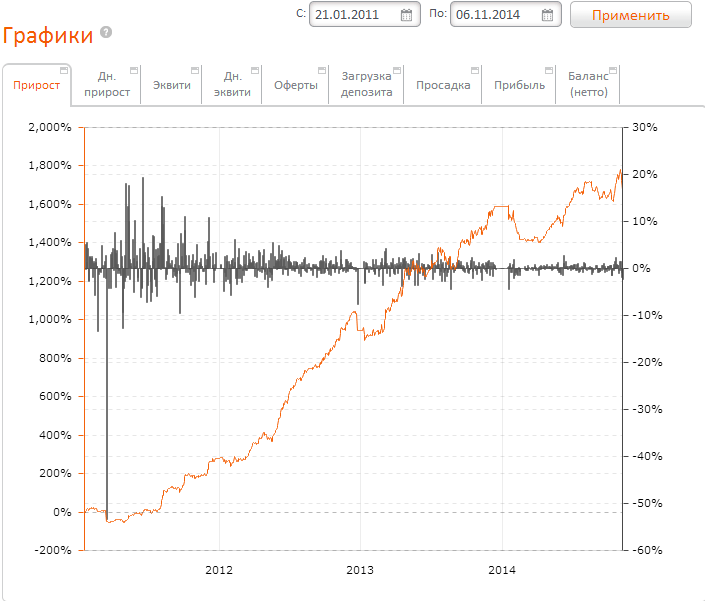Click the small window icon on Дн. прирост tab
Image resolution: width=705 pixels, height=601 pixels.
coord(134,70)
